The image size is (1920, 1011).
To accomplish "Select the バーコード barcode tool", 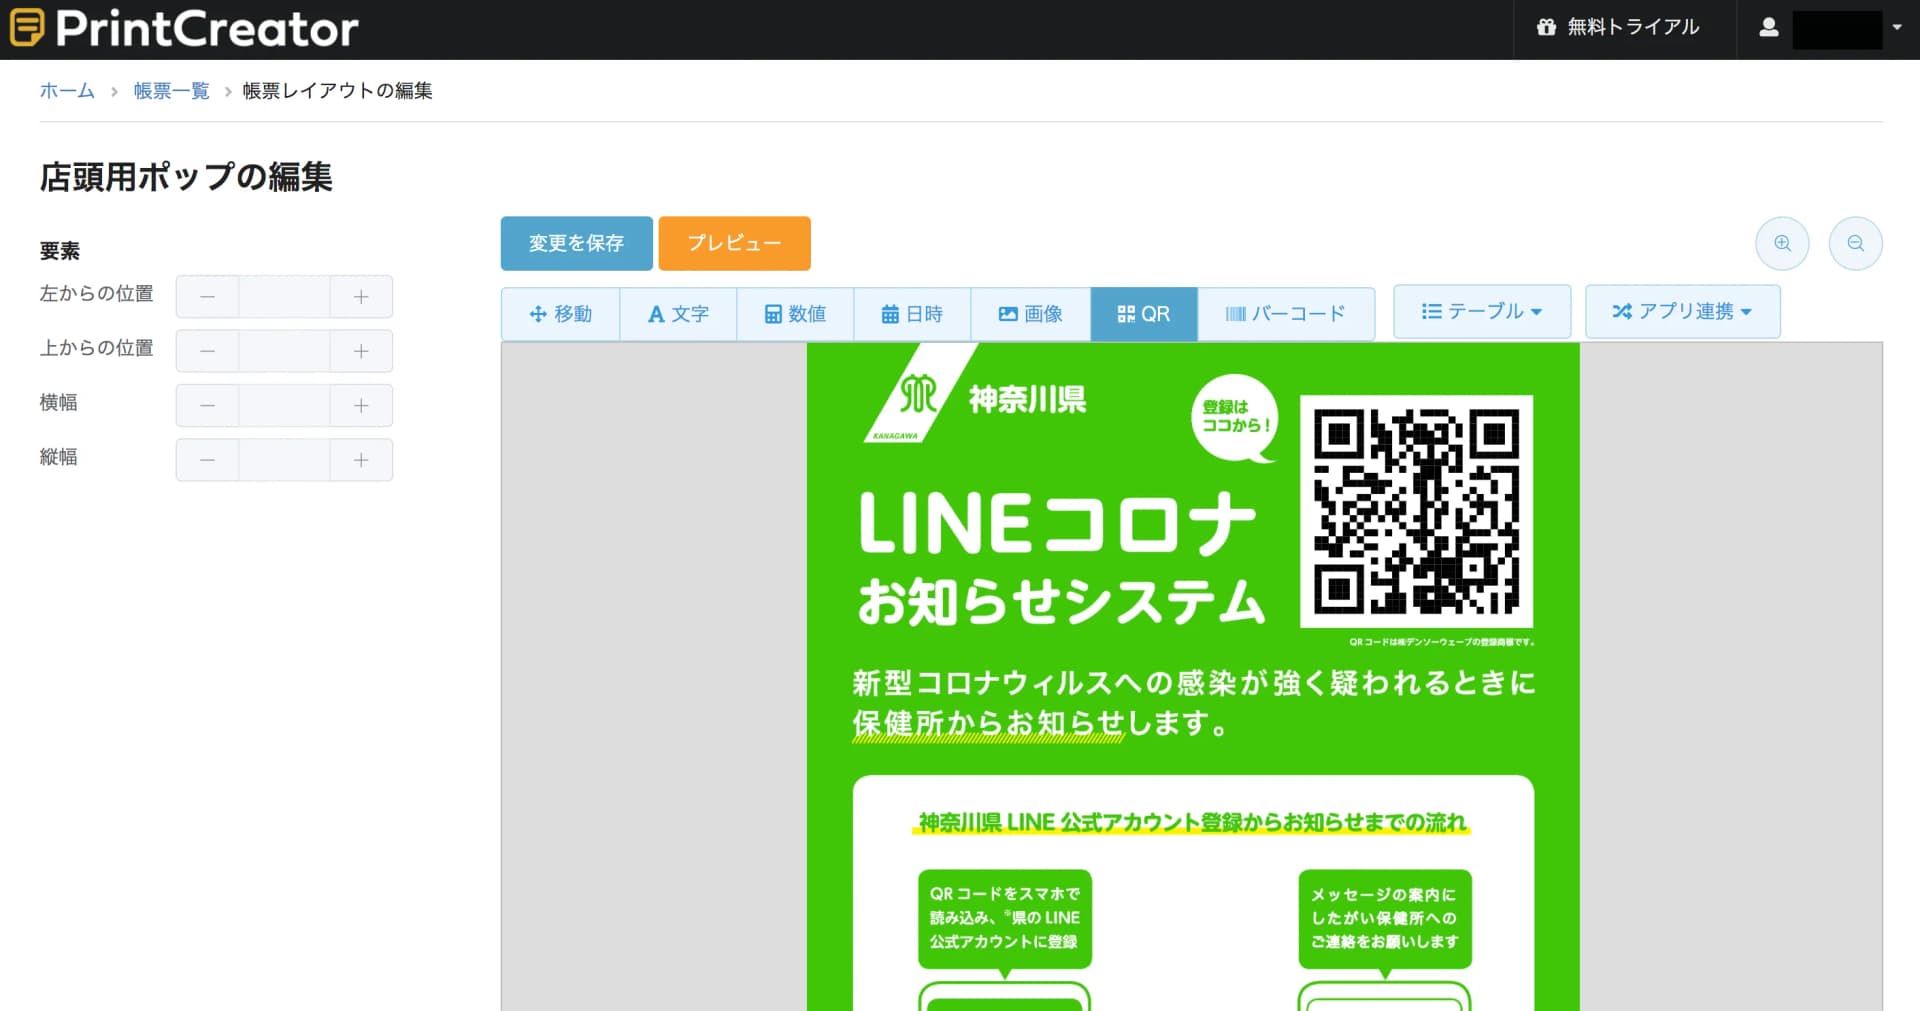I will coord(1285,314).
